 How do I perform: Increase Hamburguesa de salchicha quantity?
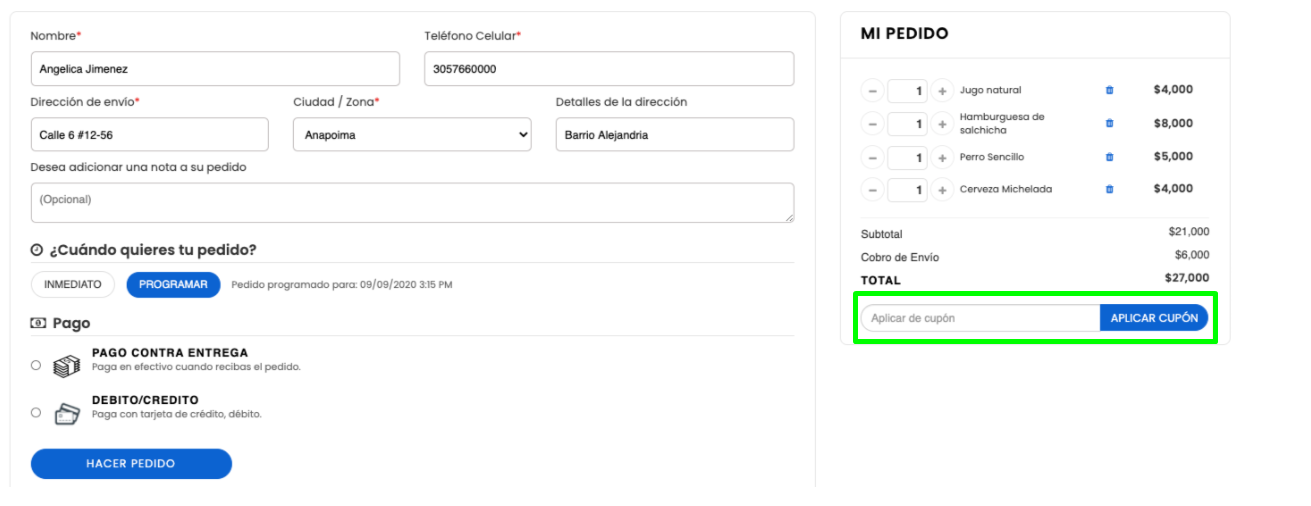click(942, 125)
